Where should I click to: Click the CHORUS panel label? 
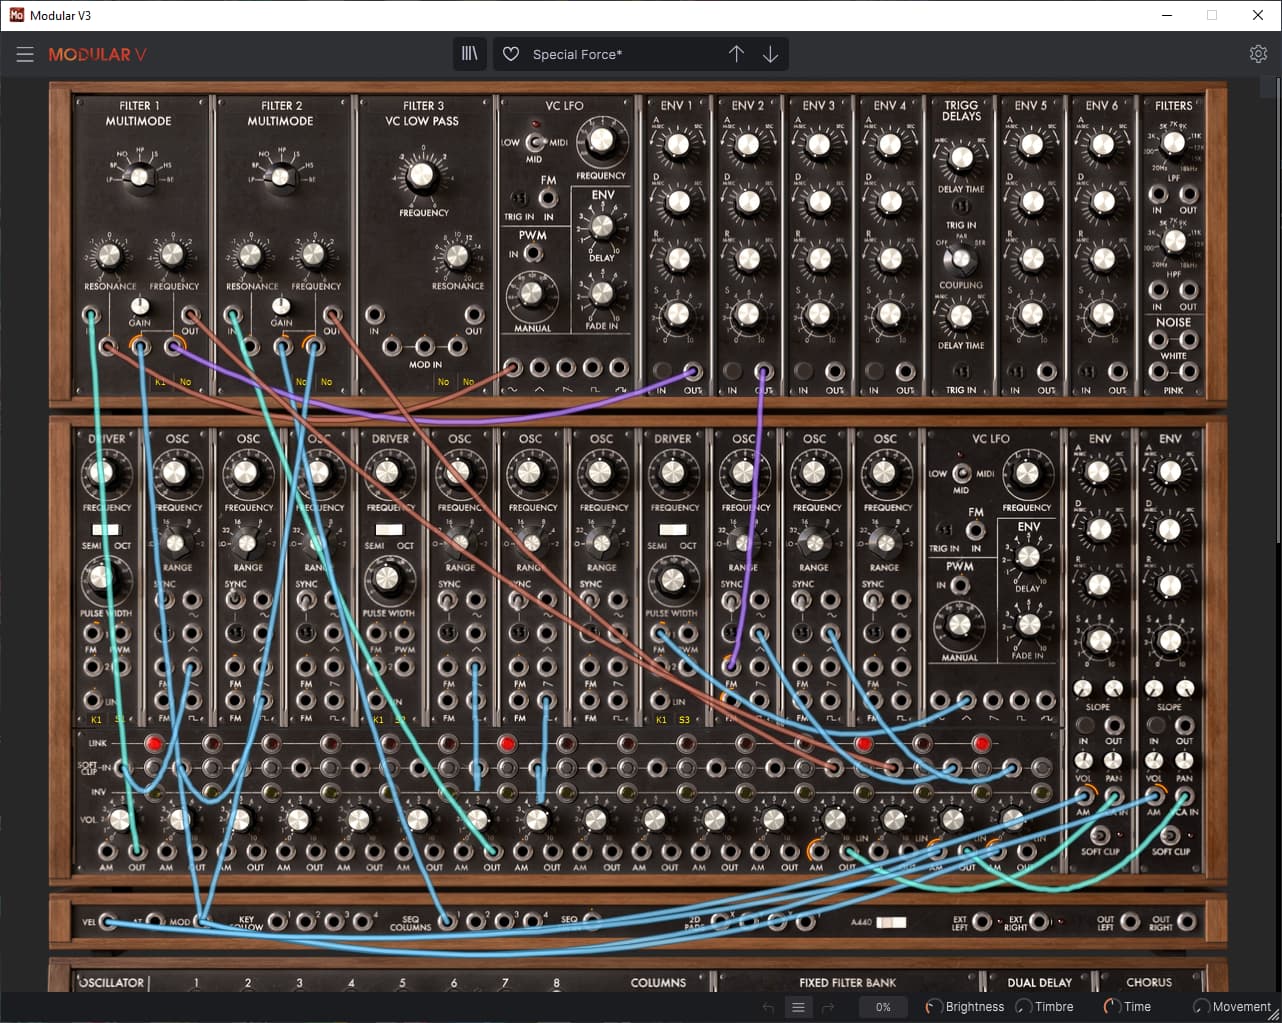tap(1149, 982)
